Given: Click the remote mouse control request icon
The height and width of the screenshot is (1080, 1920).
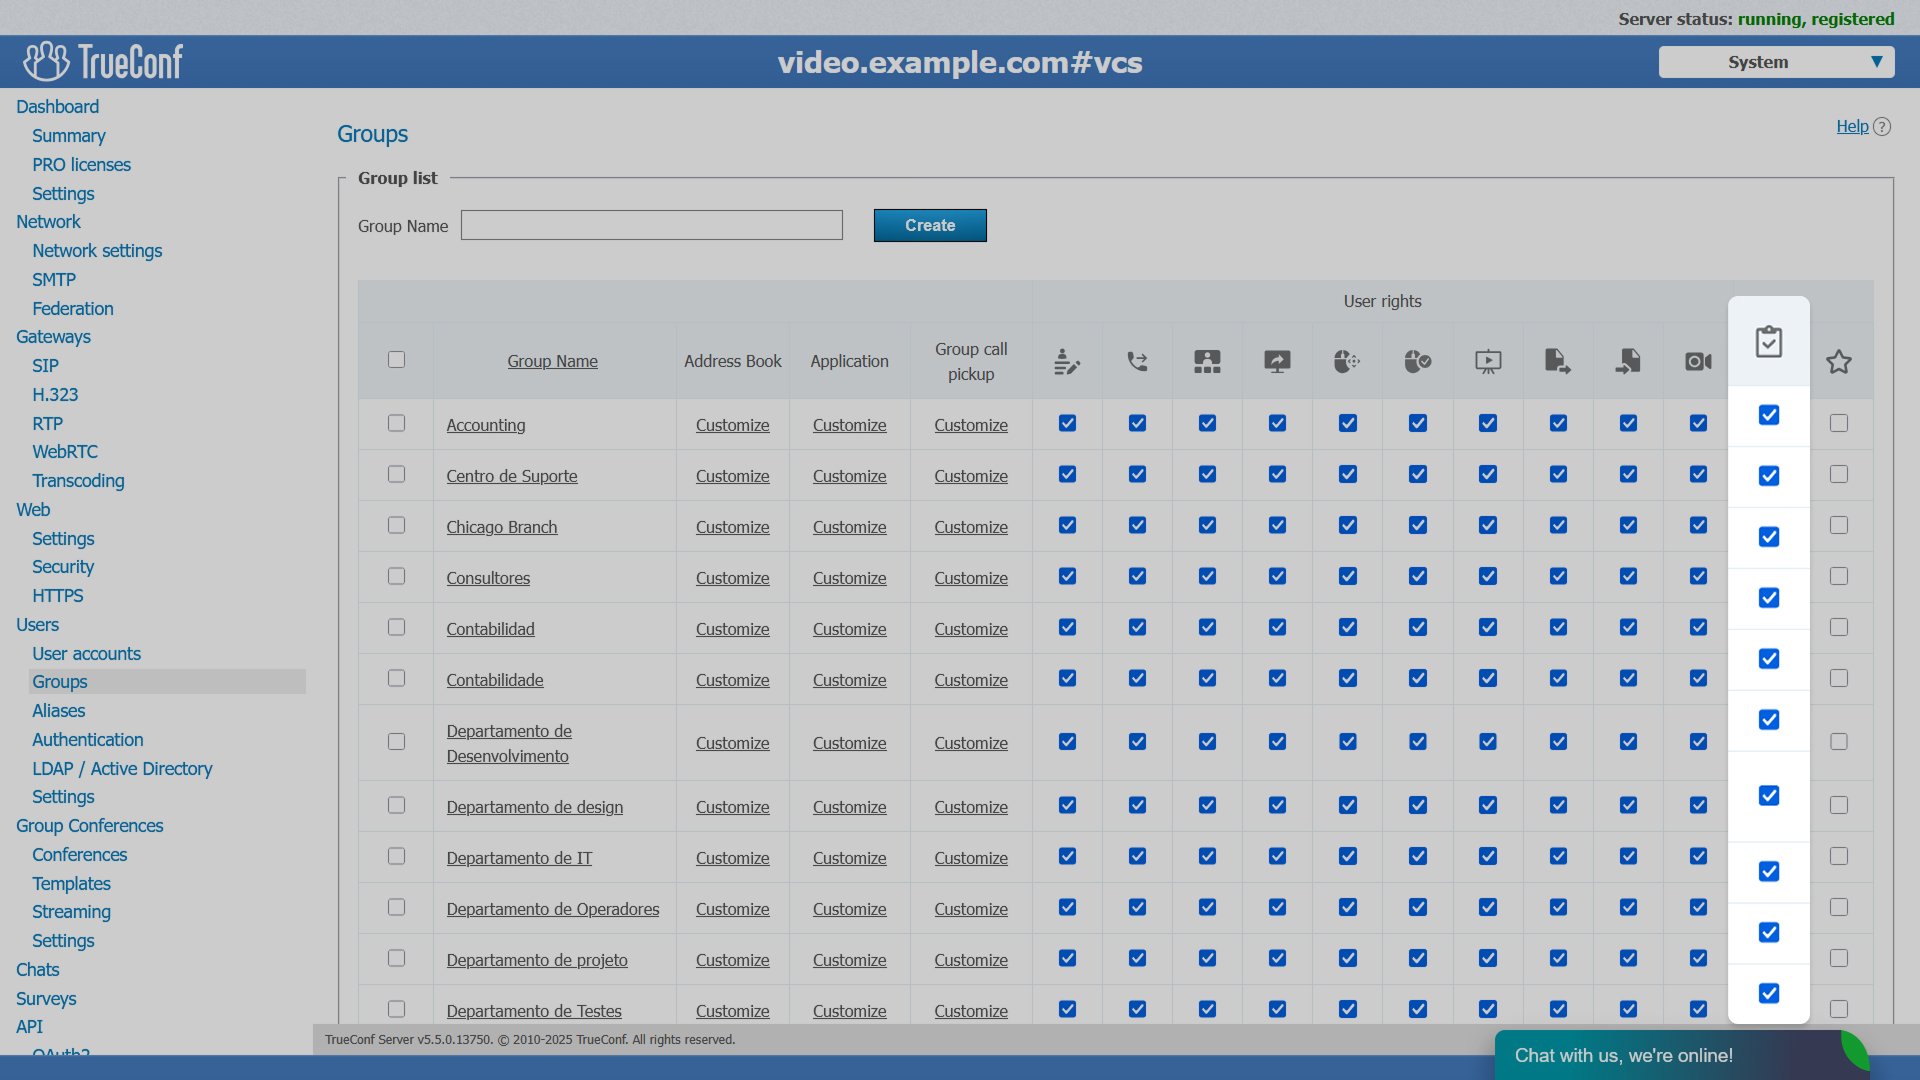Looking at the screenshot, I should click(1347, 361).
